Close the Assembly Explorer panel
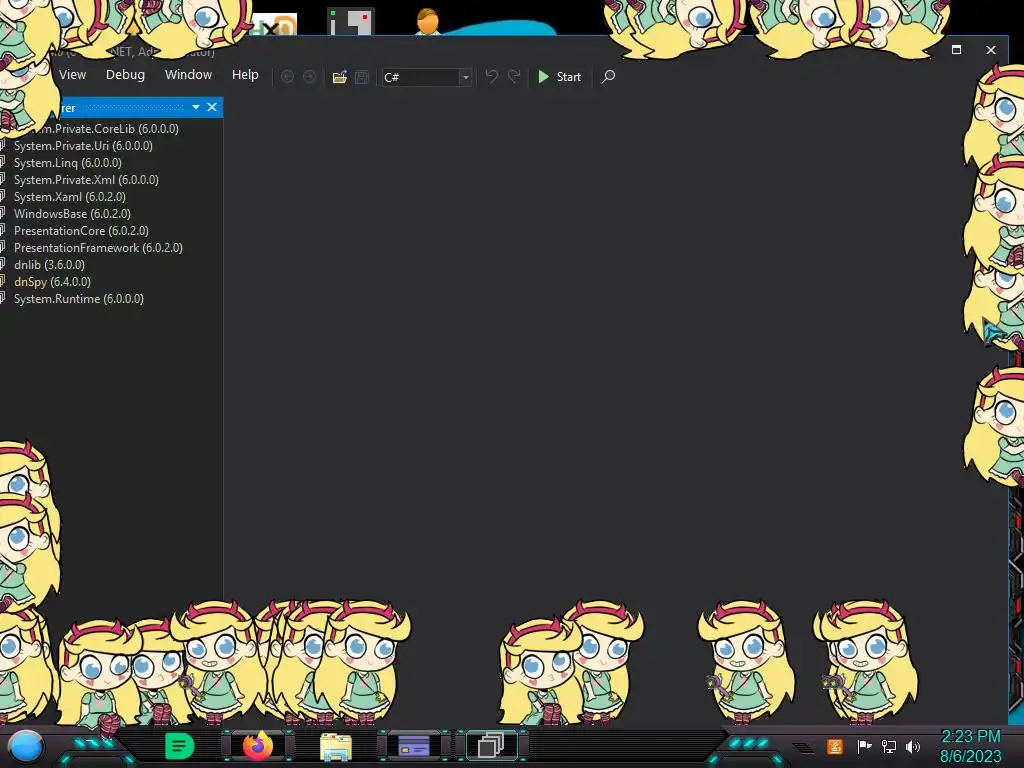The image size is (1024, 768). coord(212,107)
